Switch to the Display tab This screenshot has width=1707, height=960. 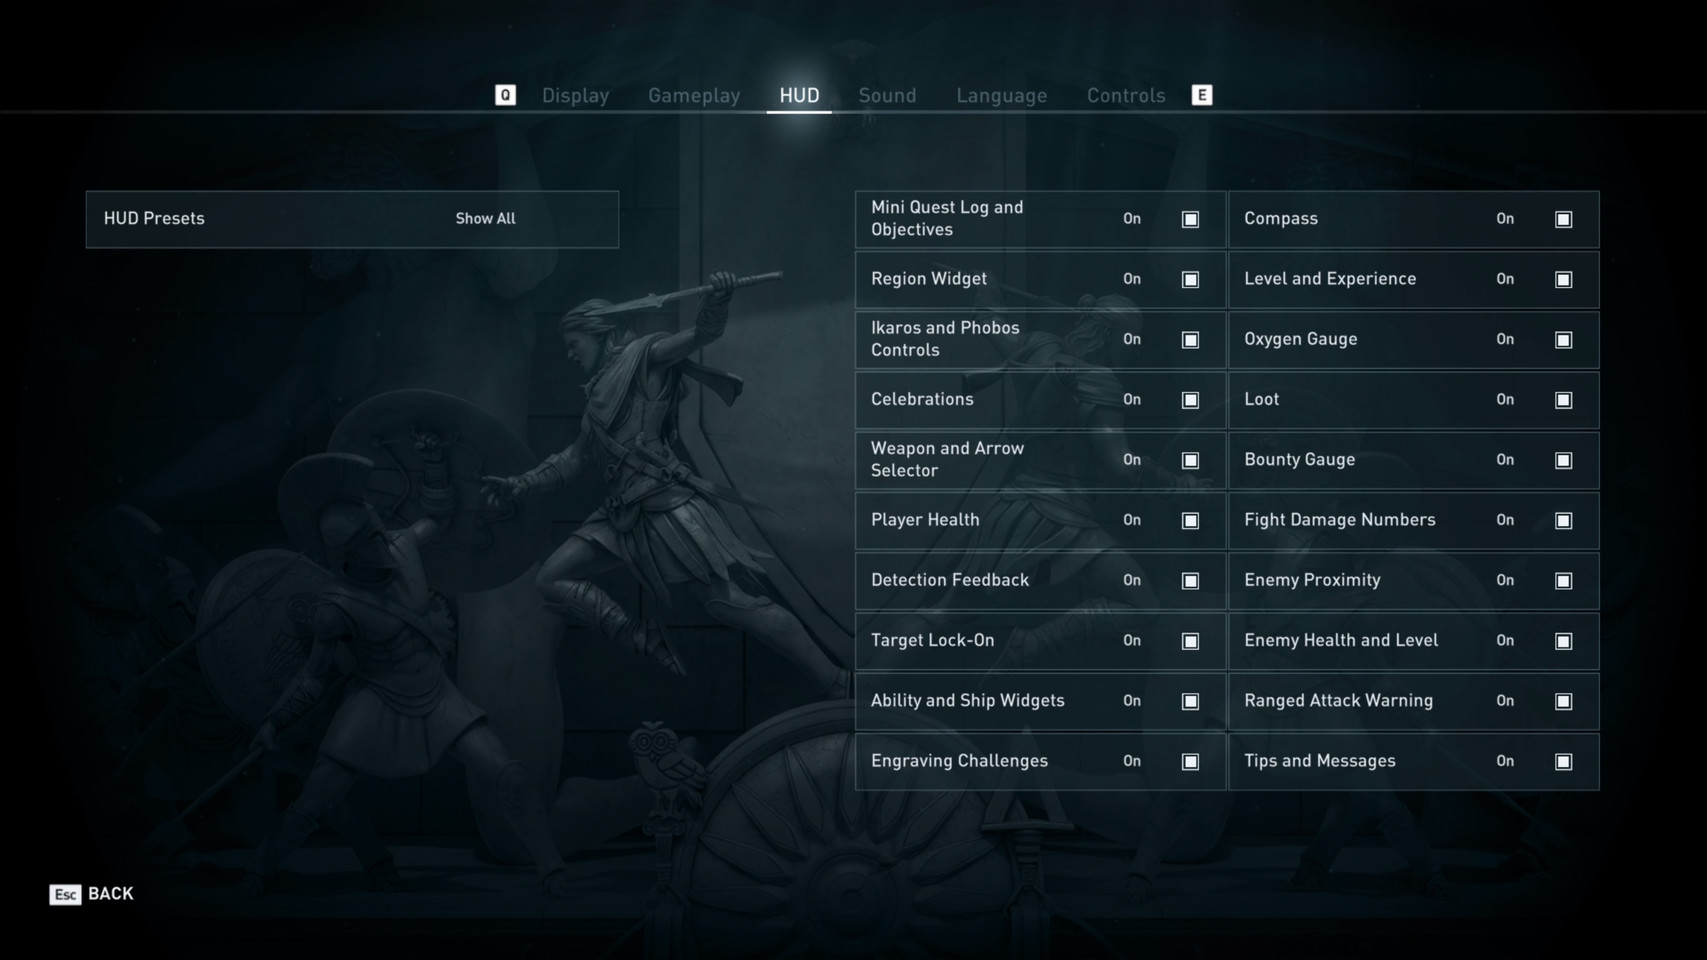tap(575, 96)
